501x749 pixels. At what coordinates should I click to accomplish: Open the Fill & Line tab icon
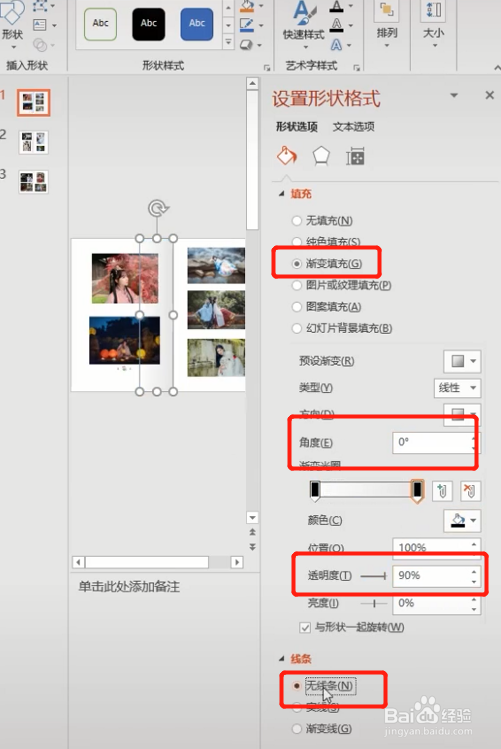point(287,156)
